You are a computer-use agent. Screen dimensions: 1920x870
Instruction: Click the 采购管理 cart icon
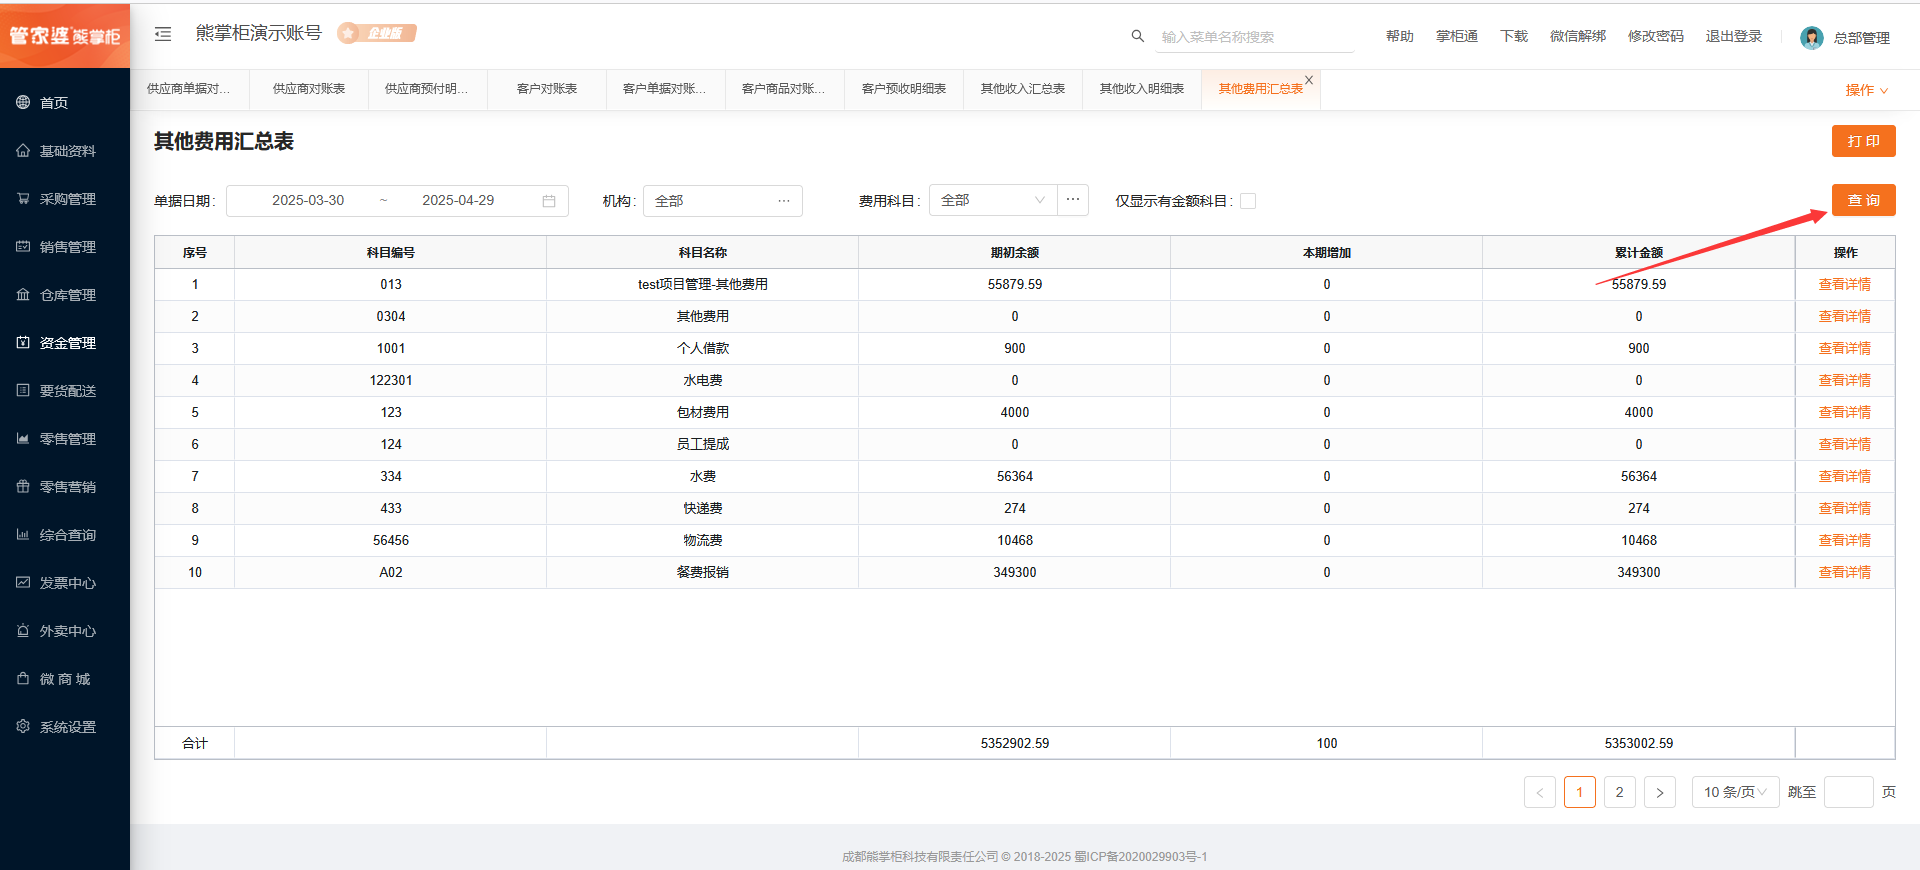pos(23,198)
